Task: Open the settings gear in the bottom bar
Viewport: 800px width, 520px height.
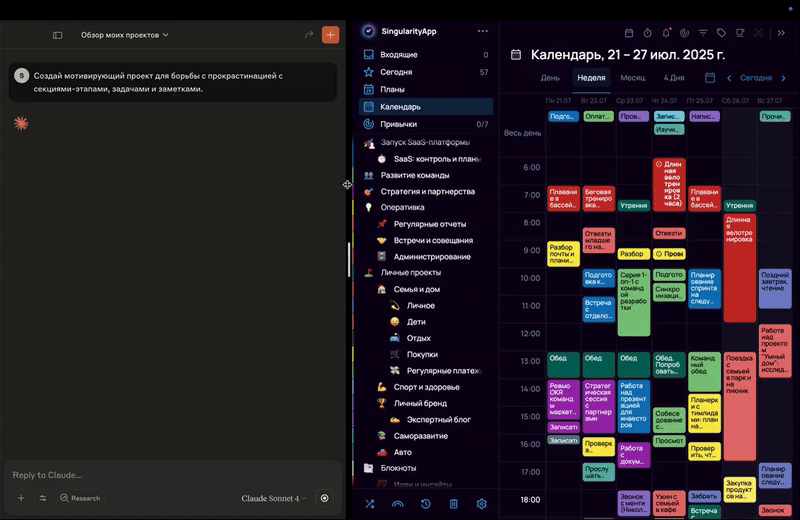Action: point(481,504)
